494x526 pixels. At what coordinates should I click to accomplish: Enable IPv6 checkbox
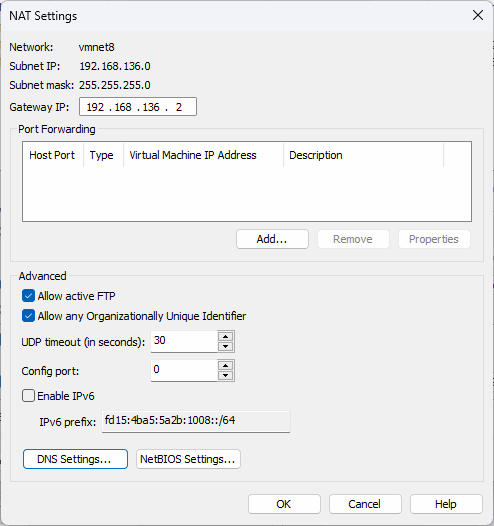(x=28, y=396)
